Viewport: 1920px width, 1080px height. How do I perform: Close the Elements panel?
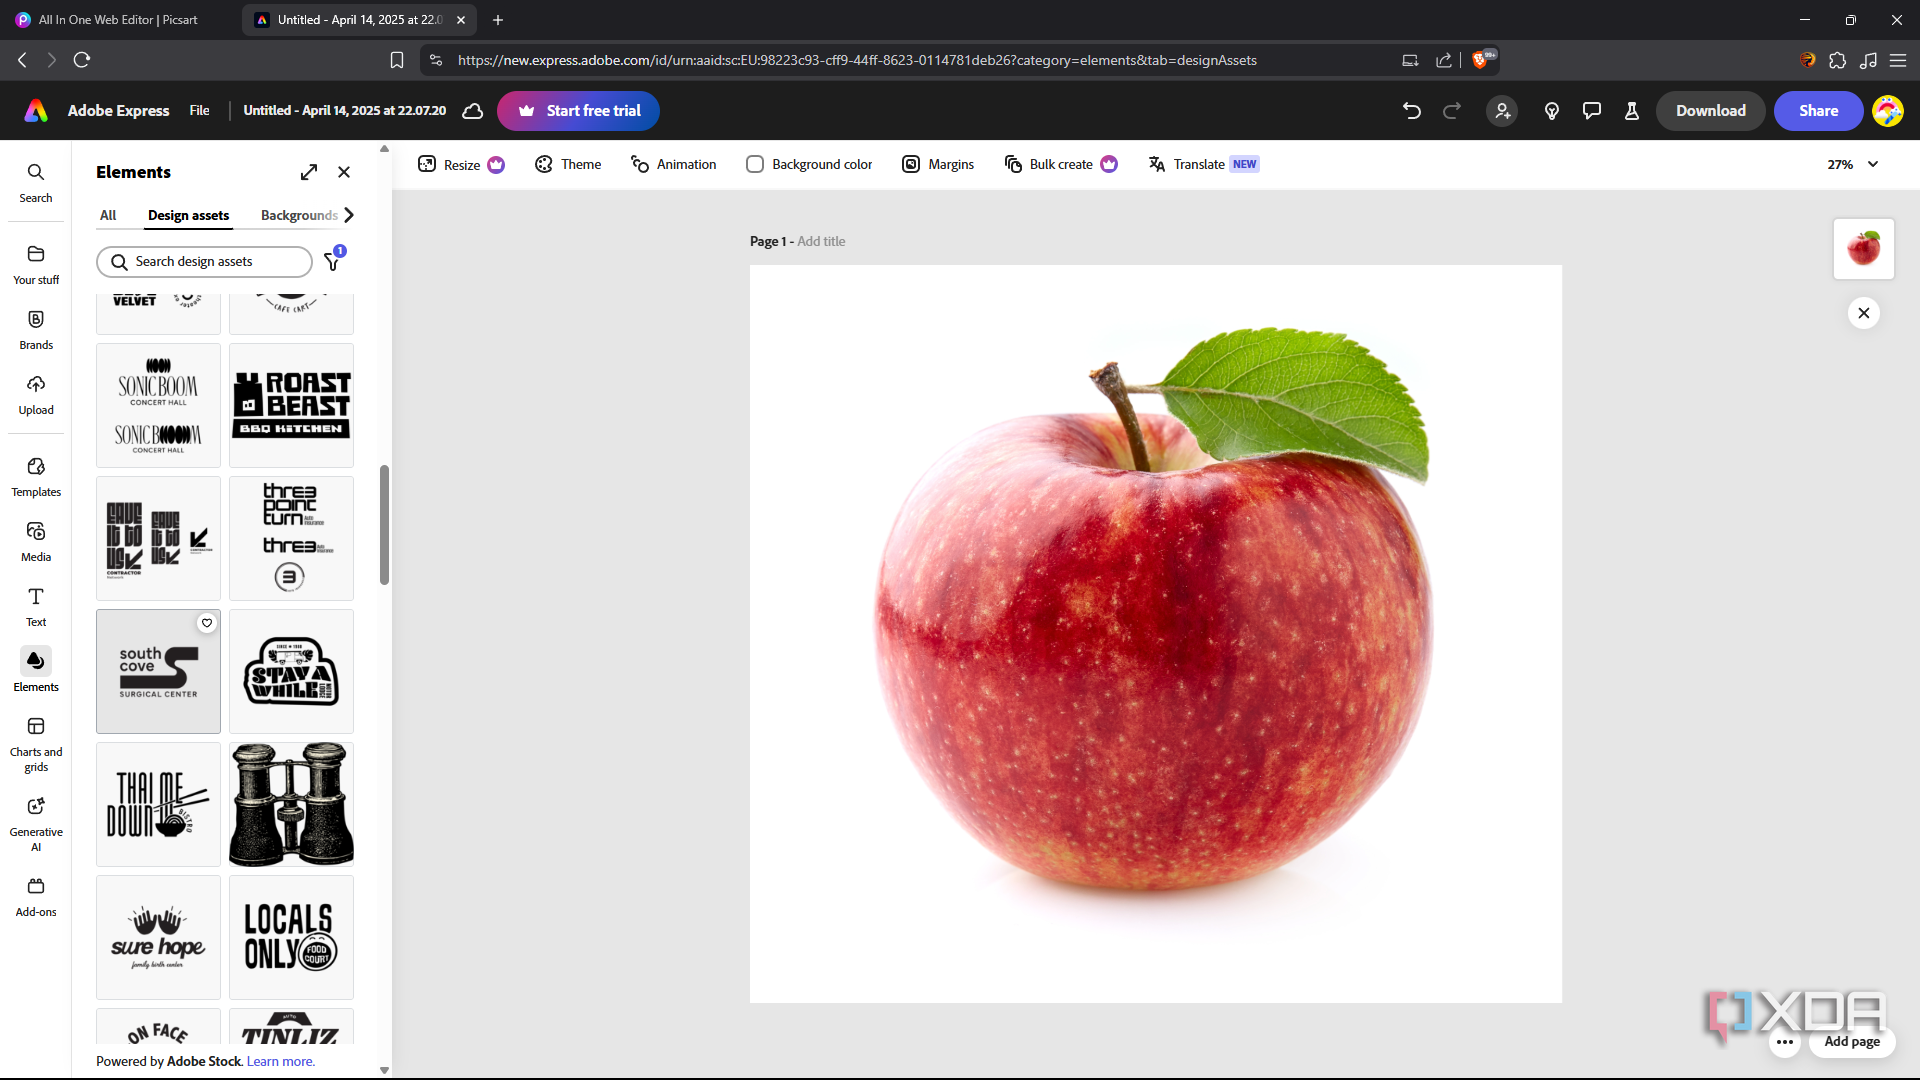pos(344,172)
